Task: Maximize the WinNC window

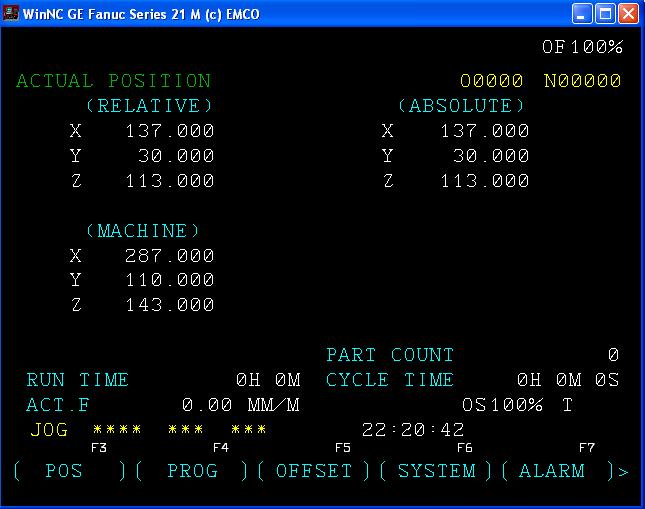Action: coord(605,14)
